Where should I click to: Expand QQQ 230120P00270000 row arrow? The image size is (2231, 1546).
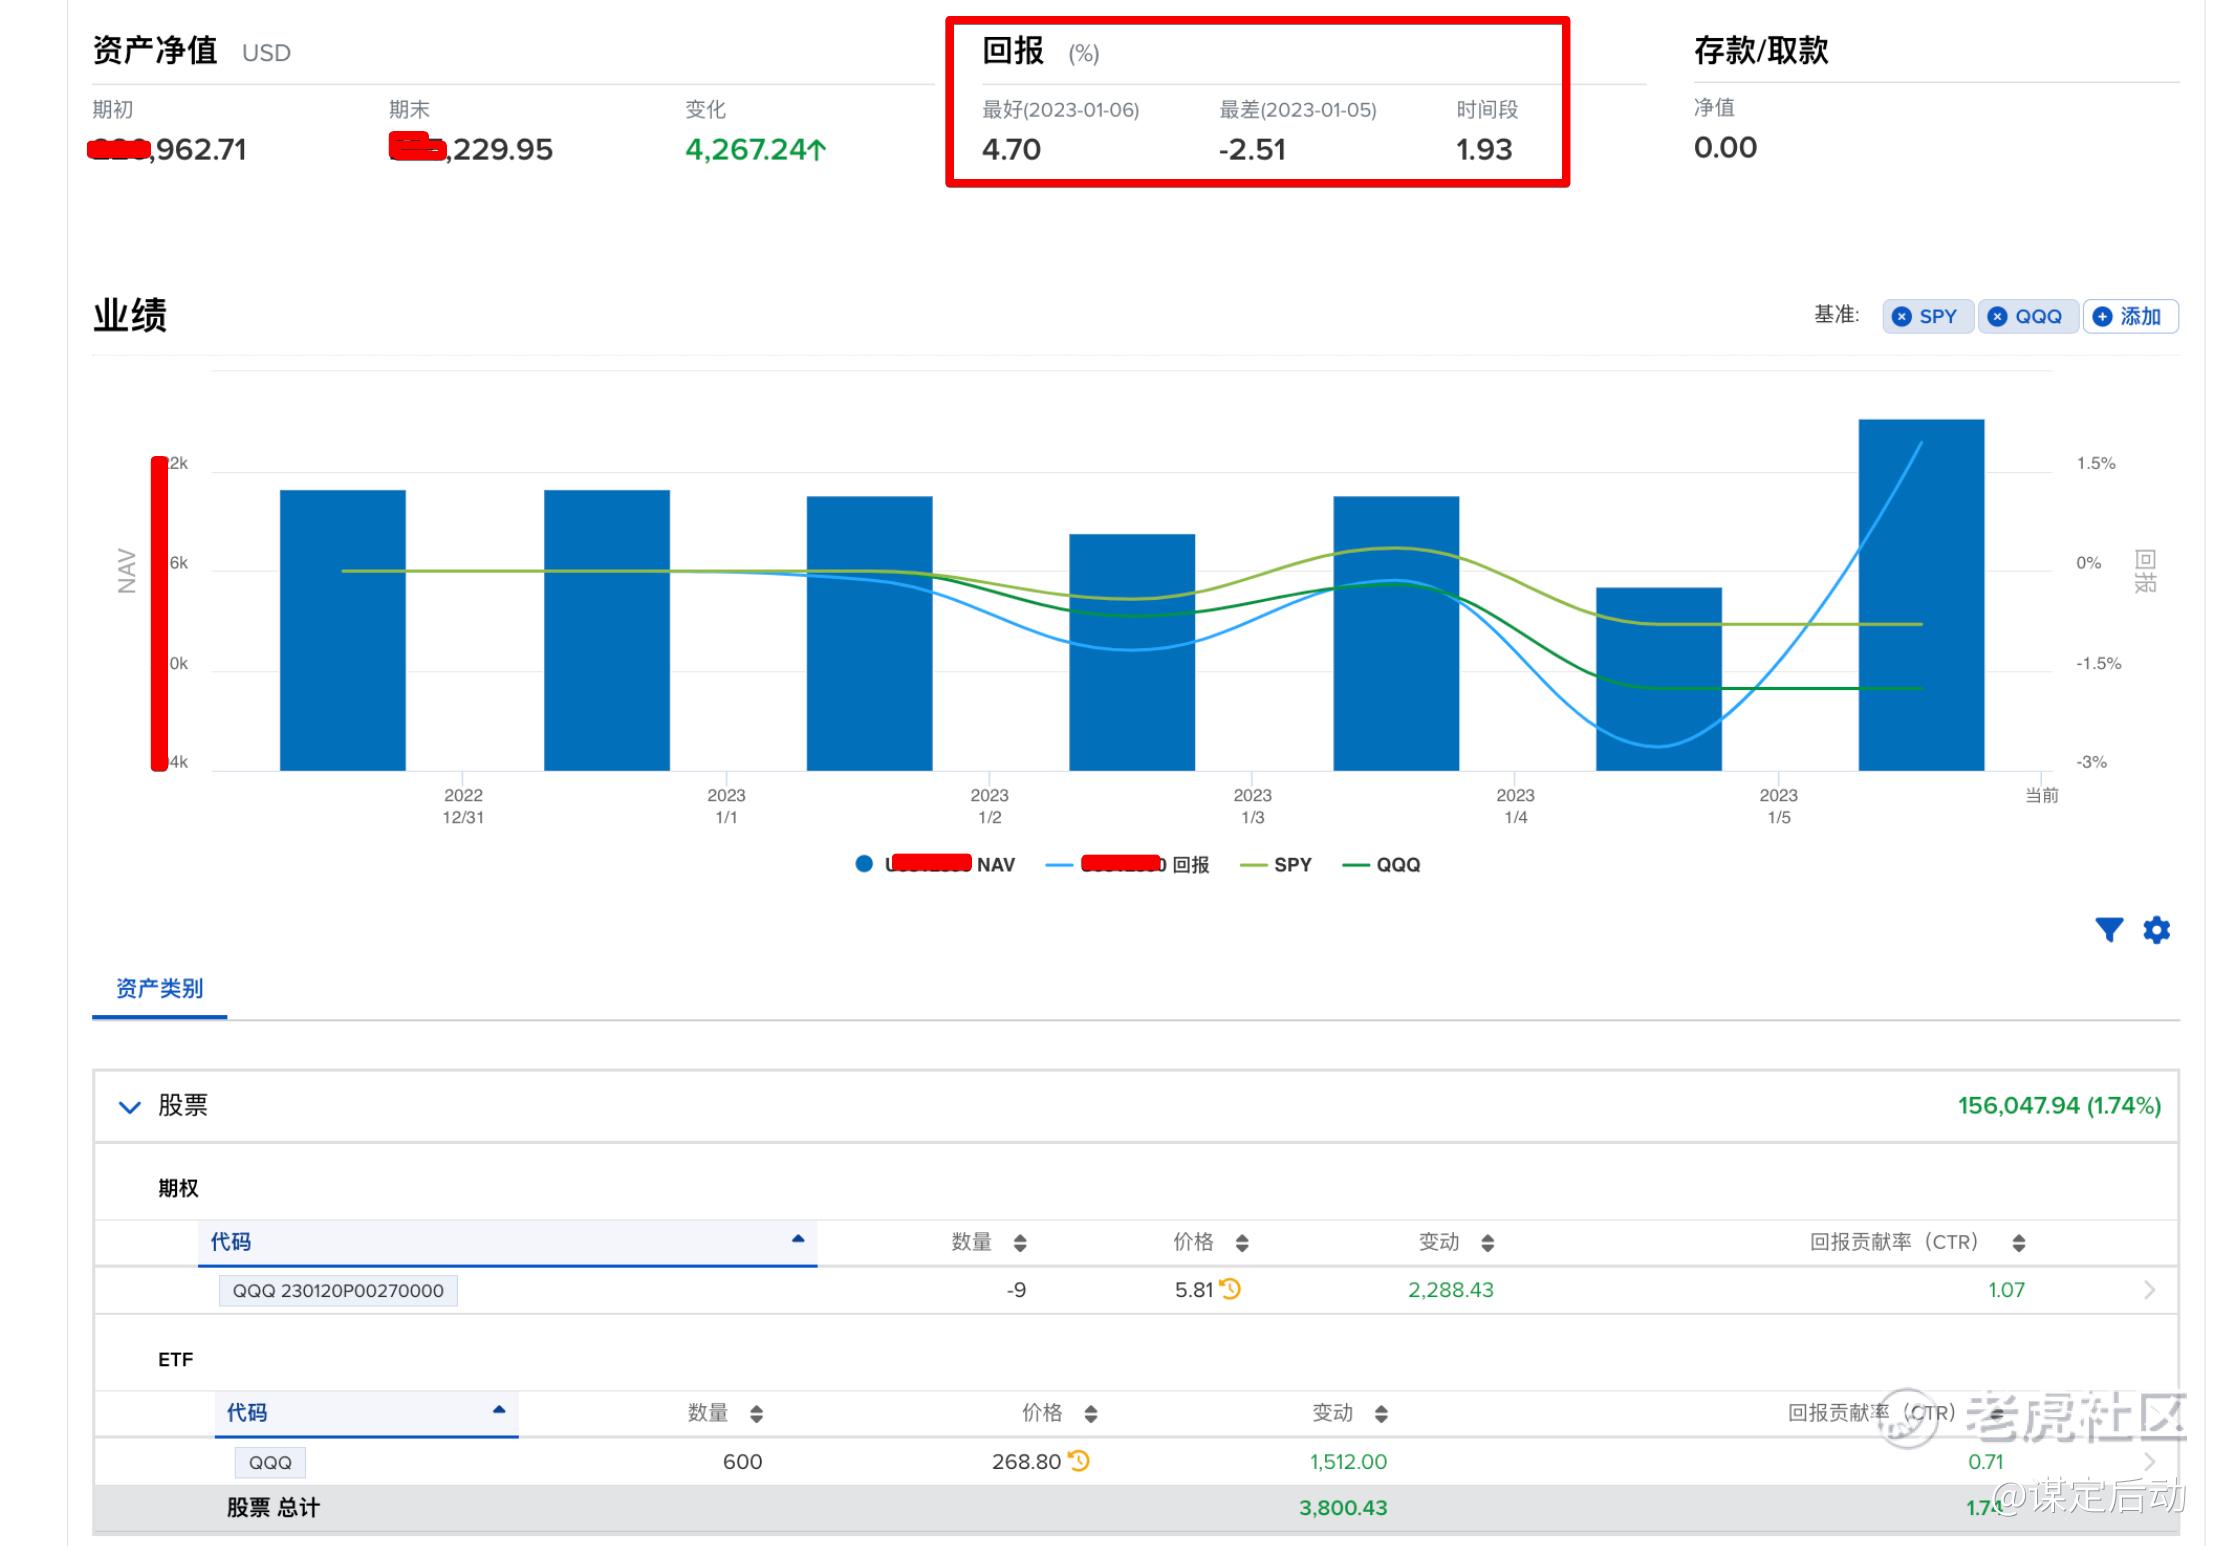pos(2149,1290)
